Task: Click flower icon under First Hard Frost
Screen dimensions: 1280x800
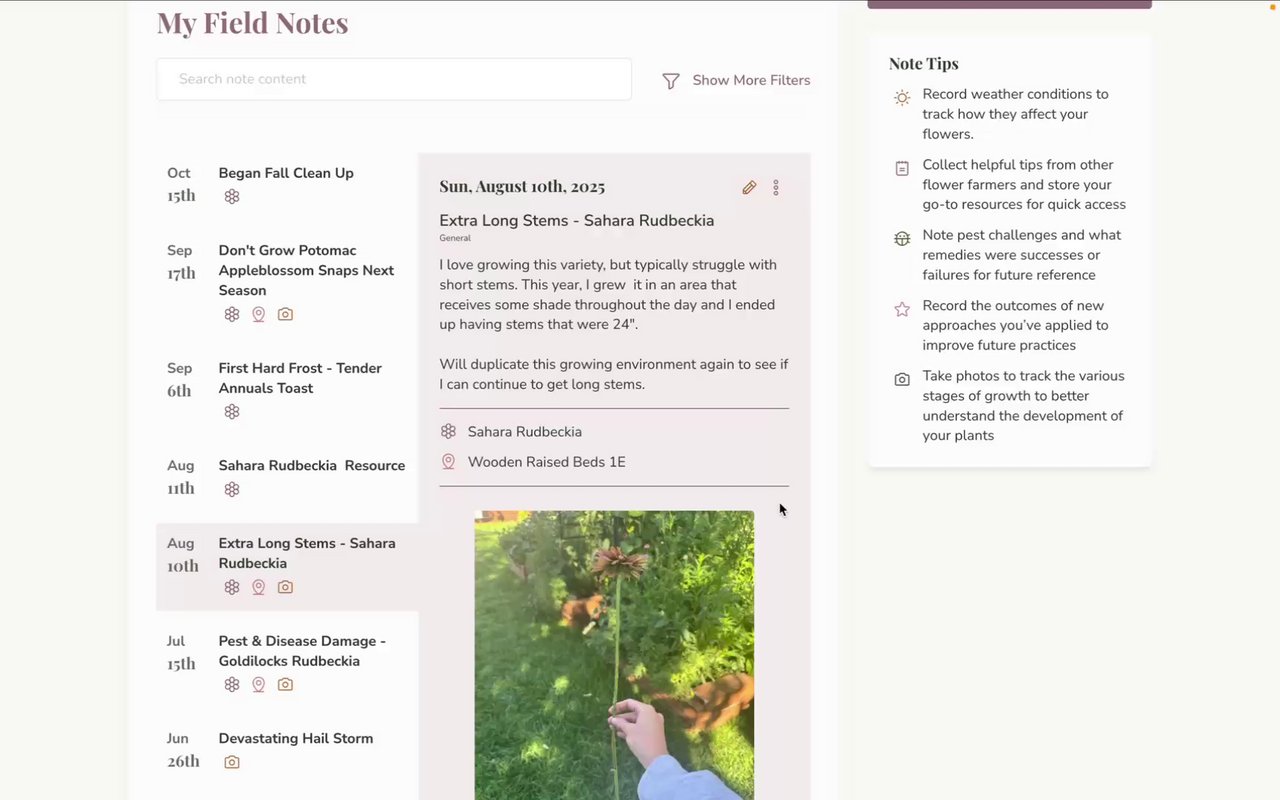Action: pyautogui.click(x=232, y=412)
